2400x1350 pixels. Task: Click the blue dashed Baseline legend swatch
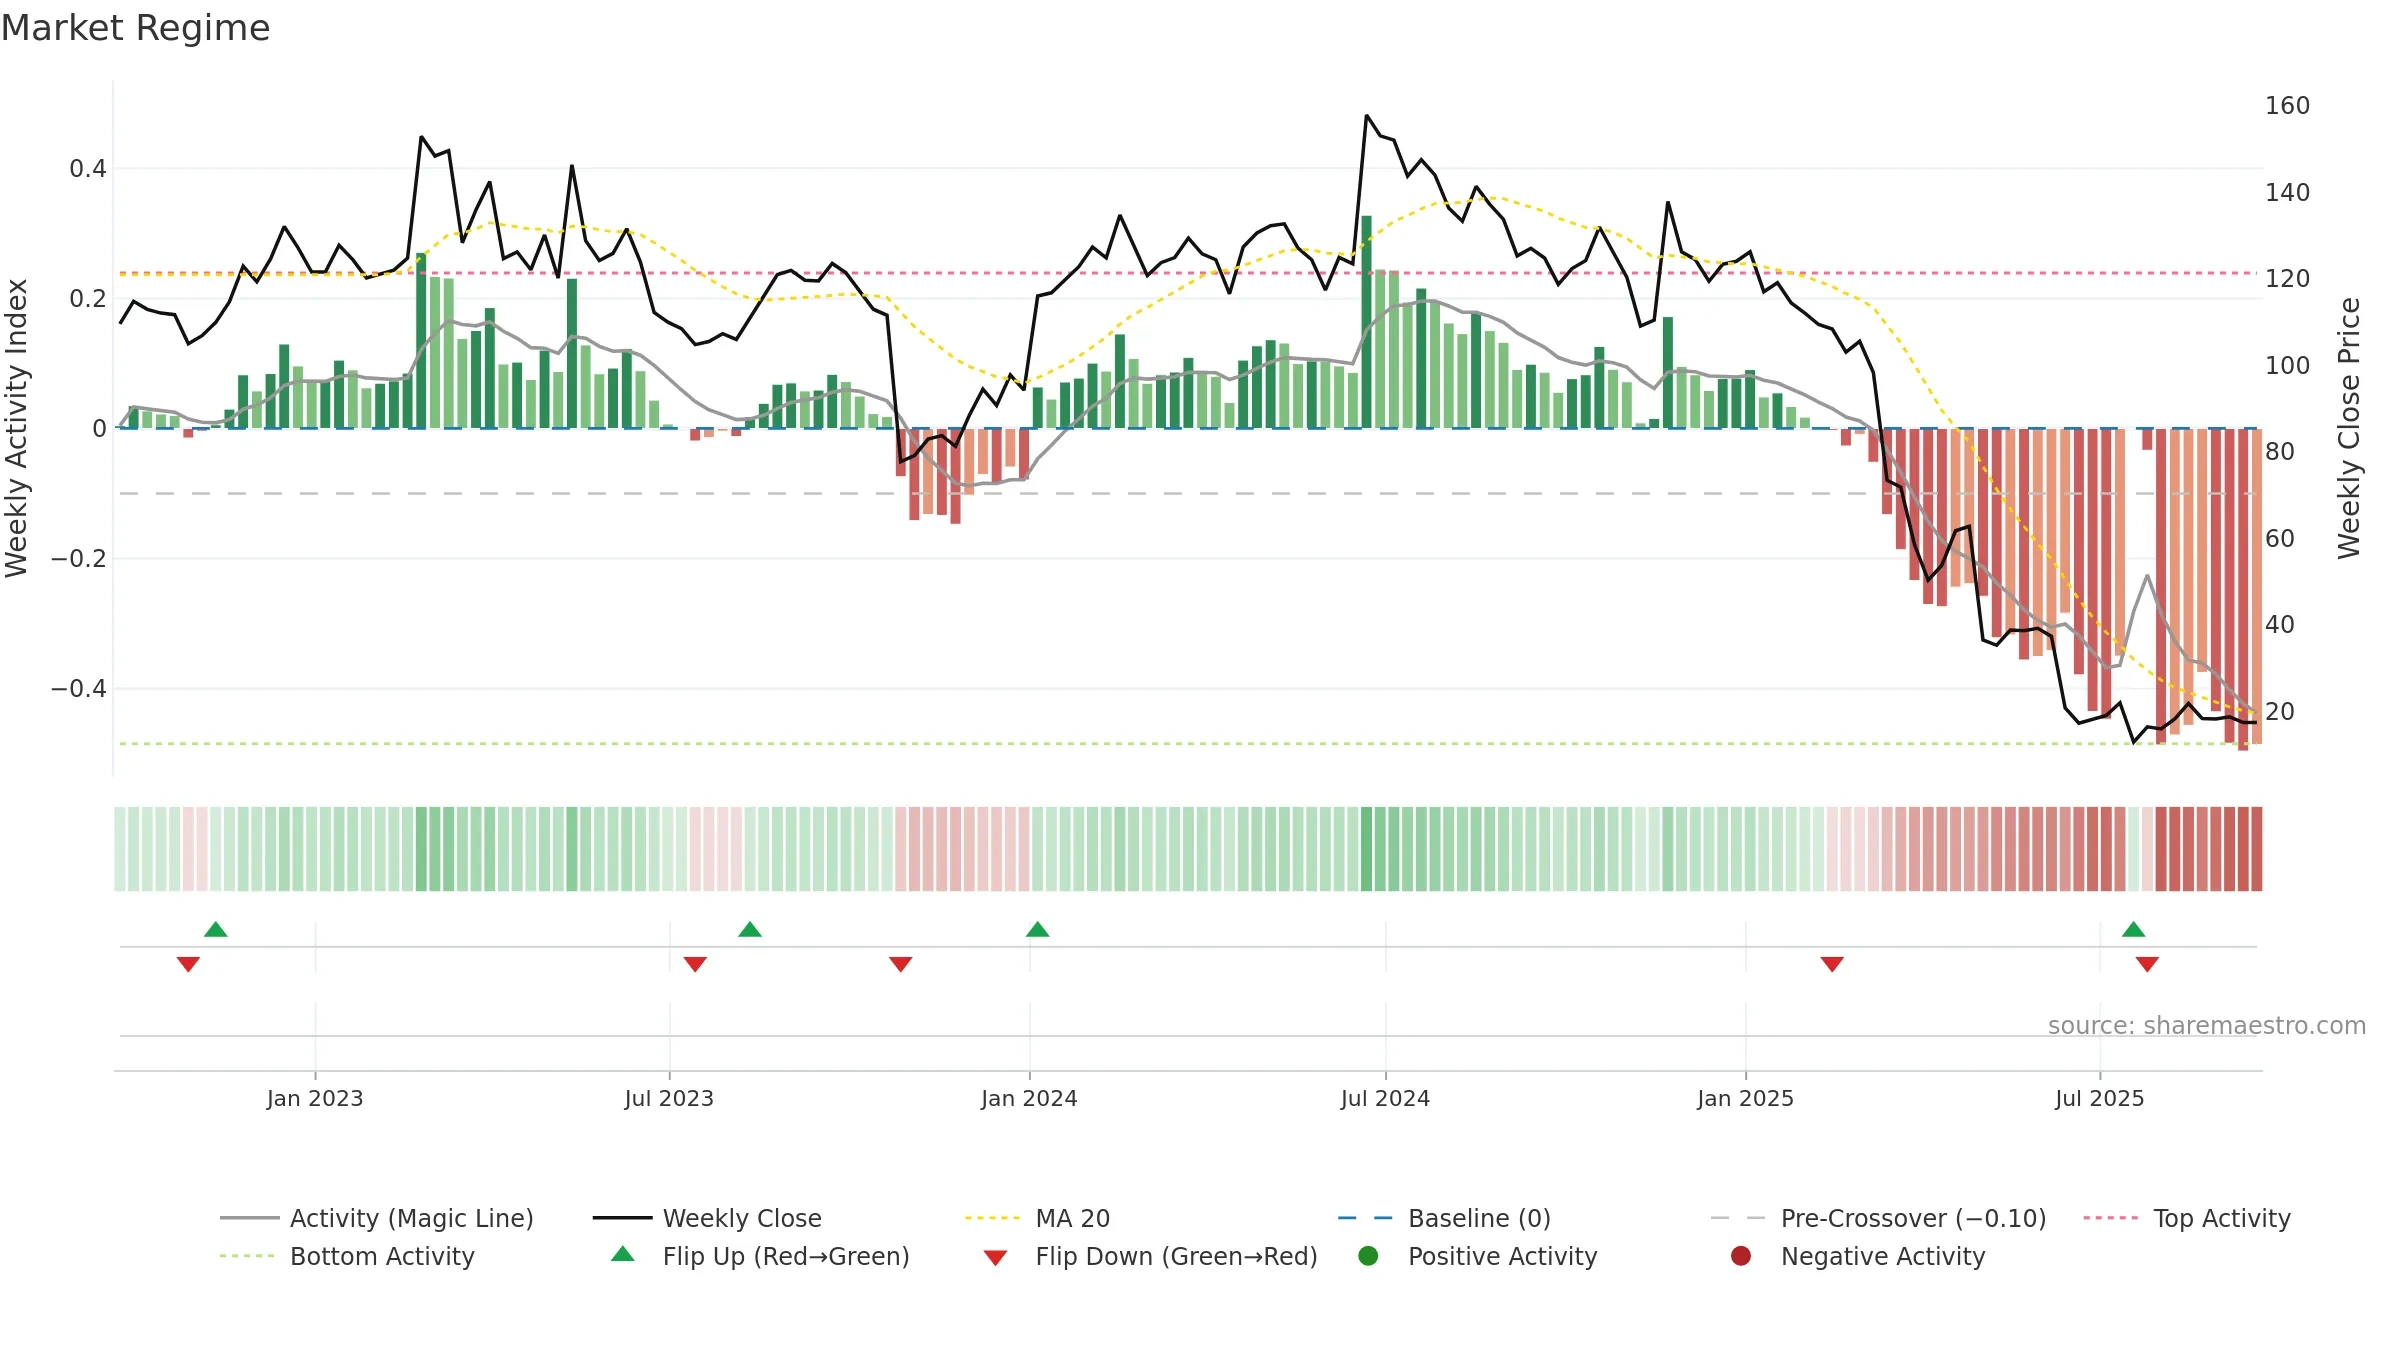pyautogui.click(x=1366, y=1218)
